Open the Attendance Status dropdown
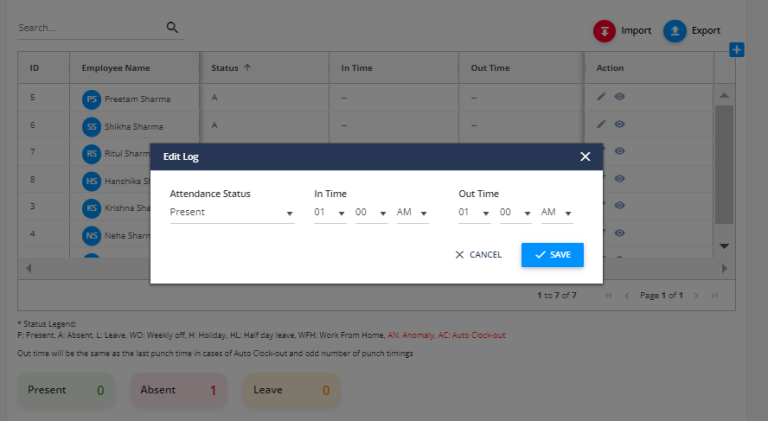The width and height of the screenshot is (768, 421). pyautogui.click(x=231, y=213)
